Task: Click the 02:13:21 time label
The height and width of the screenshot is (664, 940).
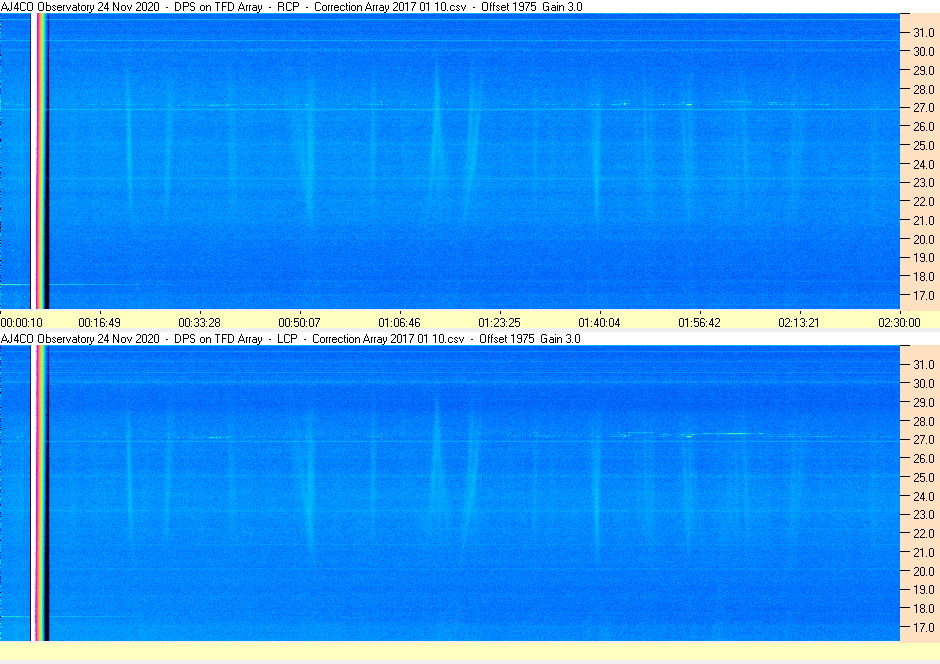Action: (x=799, y=322)
